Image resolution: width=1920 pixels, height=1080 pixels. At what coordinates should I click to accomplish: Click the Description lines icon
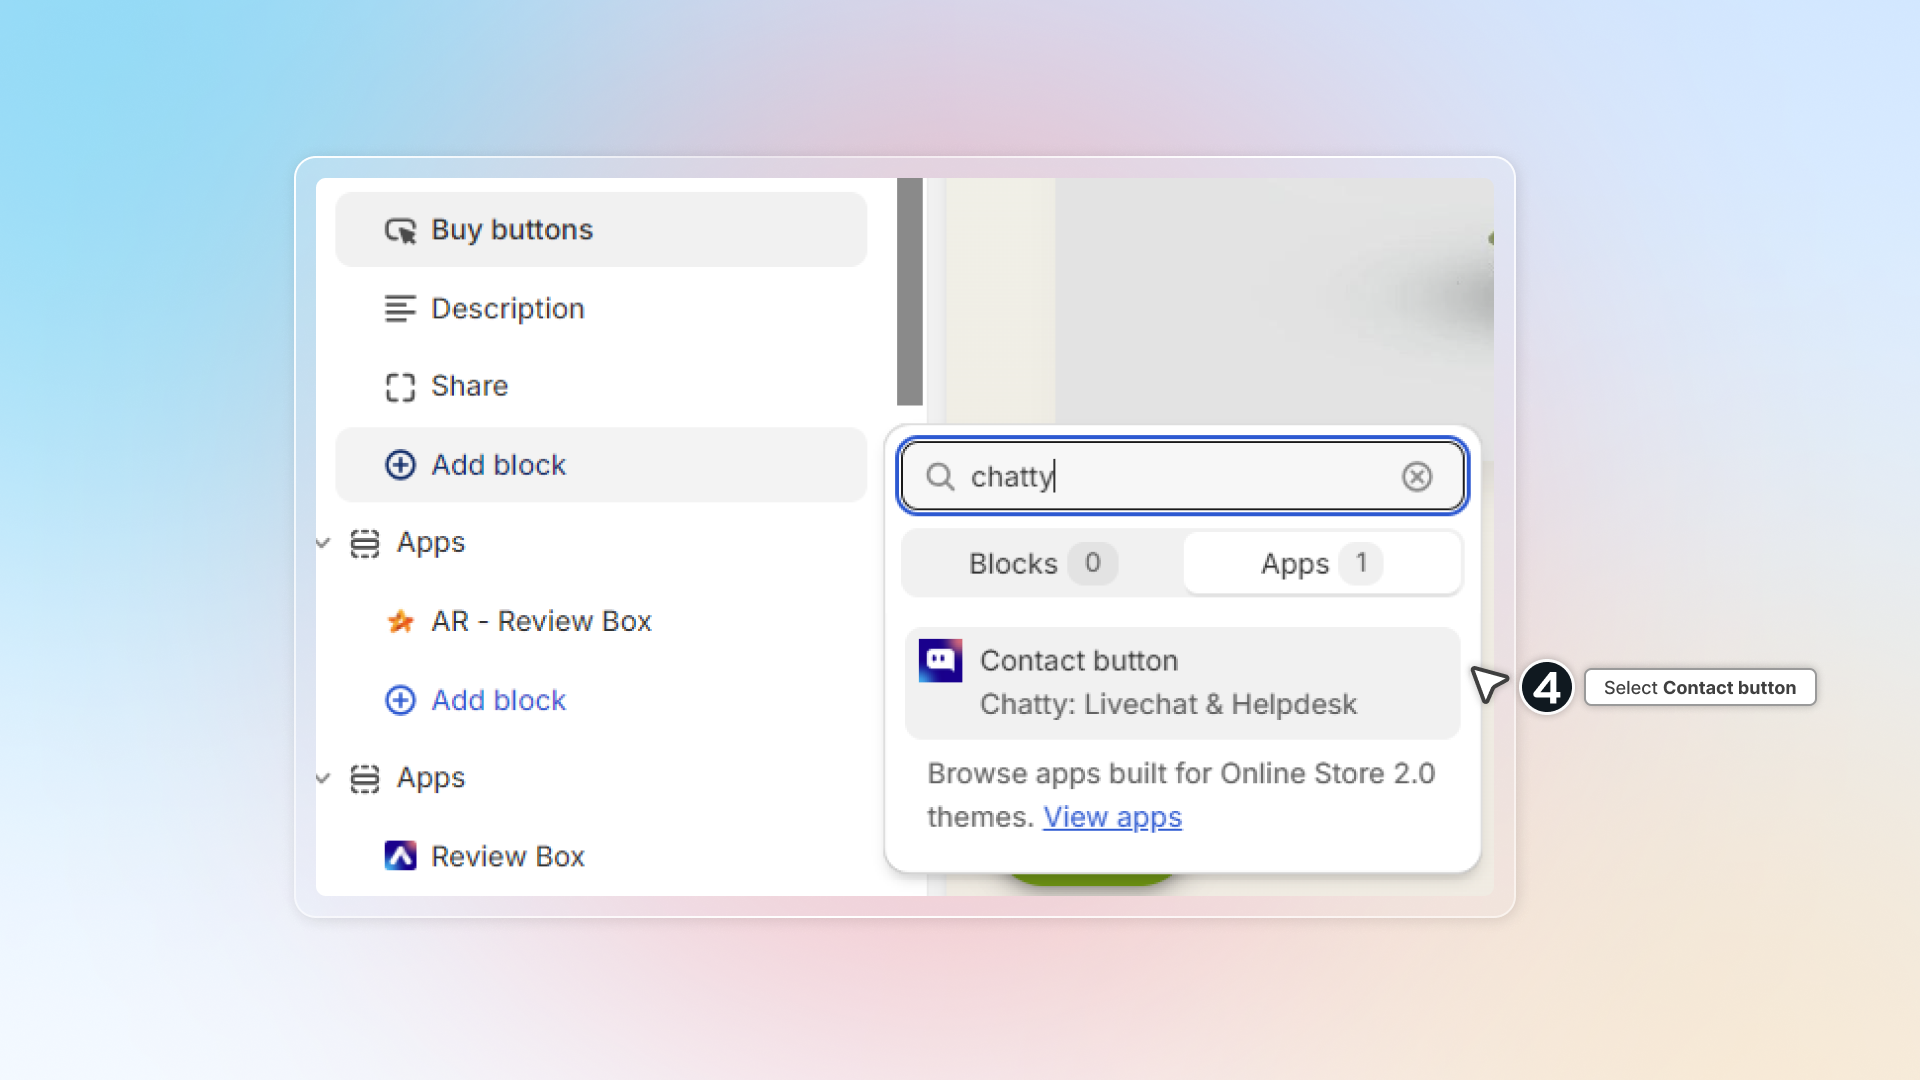coord(400,309)
